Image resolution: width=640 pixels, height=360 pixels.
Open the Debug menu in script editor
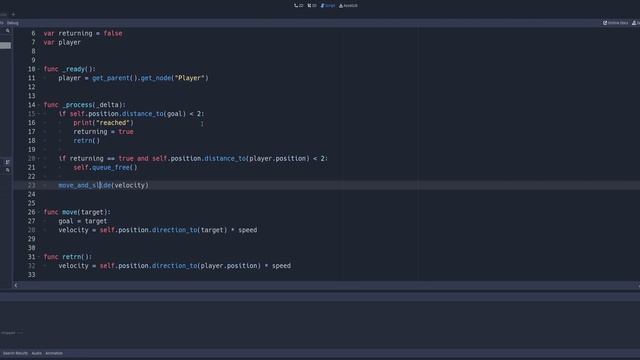[13, 23]
